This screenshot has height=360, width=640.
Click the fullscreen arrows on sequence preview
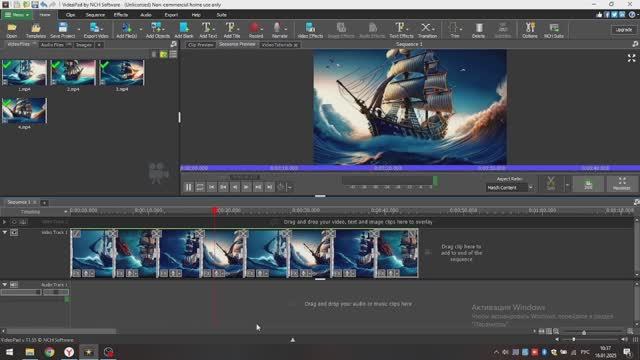(631, 58)
